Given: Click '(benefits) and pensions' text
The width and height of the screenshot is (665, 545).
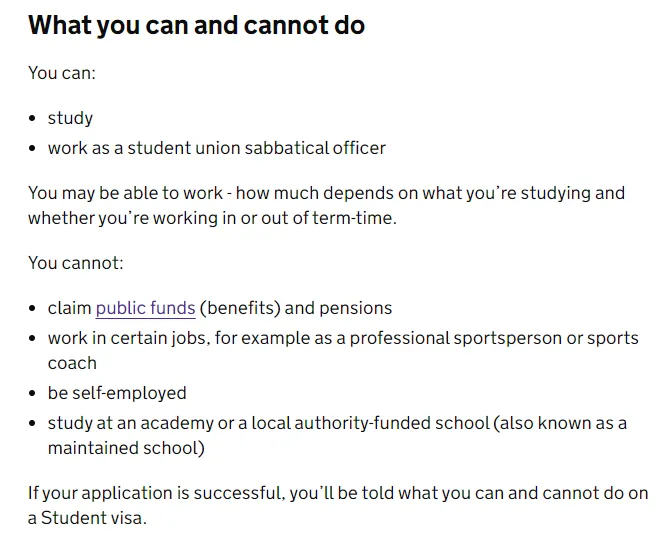Looking at the screenshot, I should pos(296,308).
